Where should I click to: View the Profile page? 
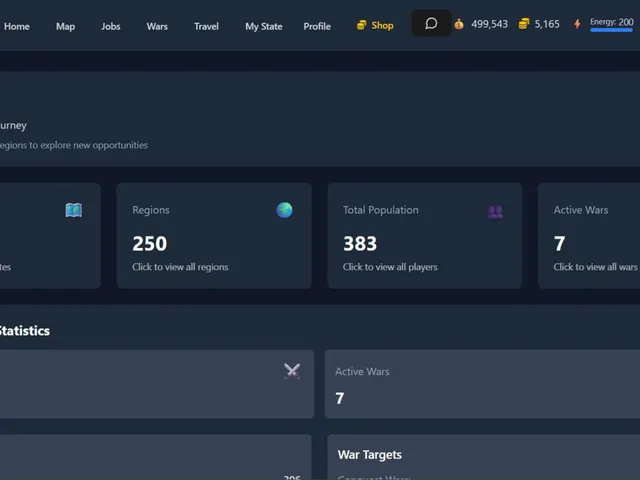[x=317, y=27]
